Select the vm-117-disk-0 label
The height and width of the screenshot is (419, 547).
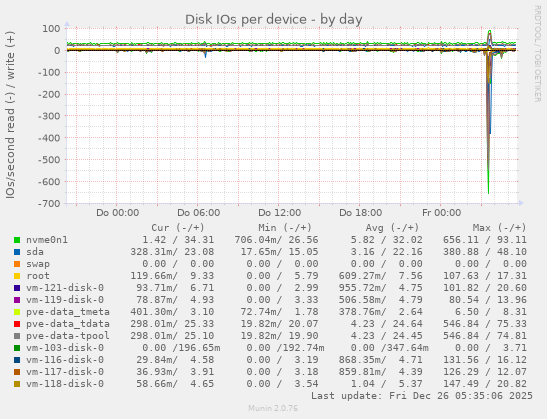pyautogui.click(x=65, y=372)
